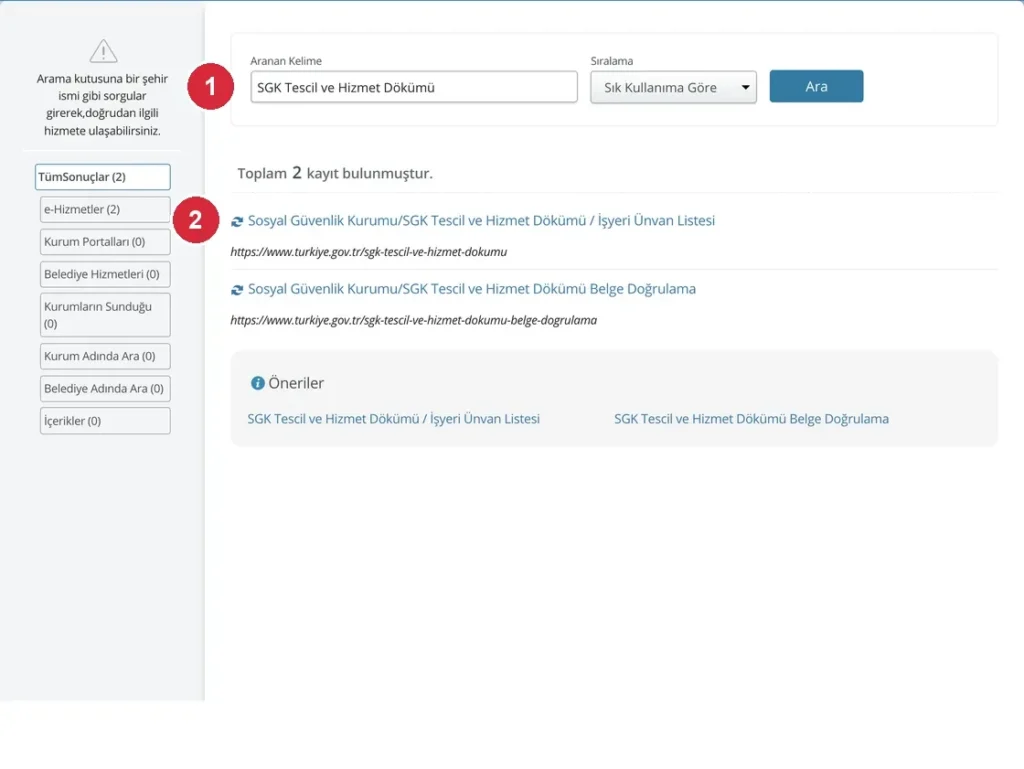The image size is (1024, 769).
Task: Click the sidebar hint text about şehir ismi
Action: coord(102,104)
